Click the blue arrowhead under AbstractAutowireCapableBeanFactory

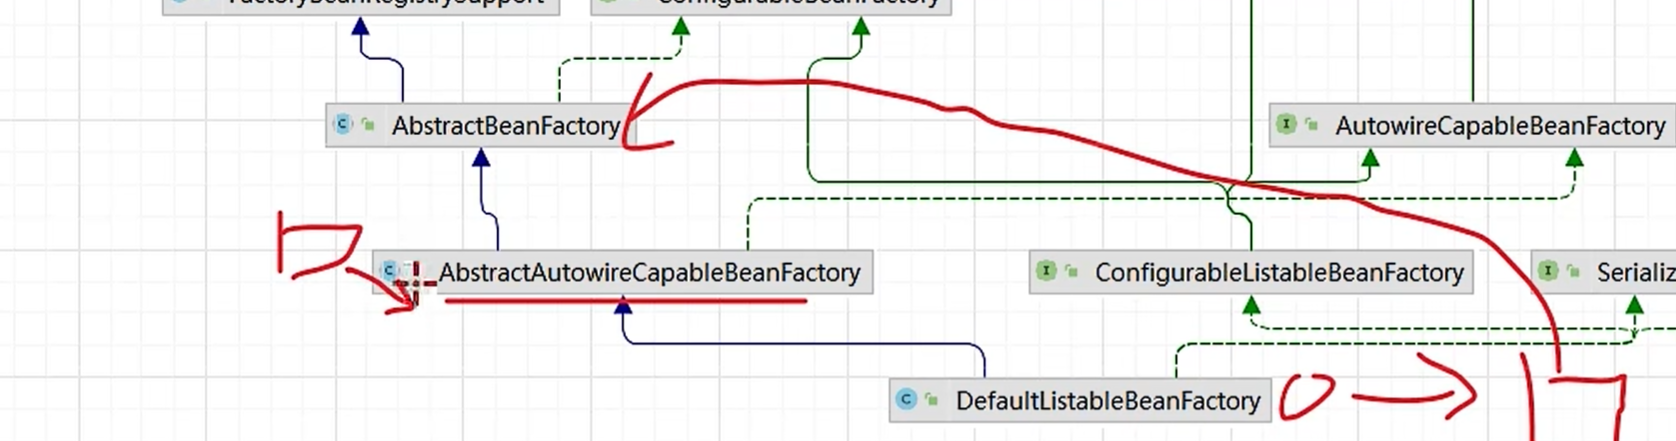point(623,306)
